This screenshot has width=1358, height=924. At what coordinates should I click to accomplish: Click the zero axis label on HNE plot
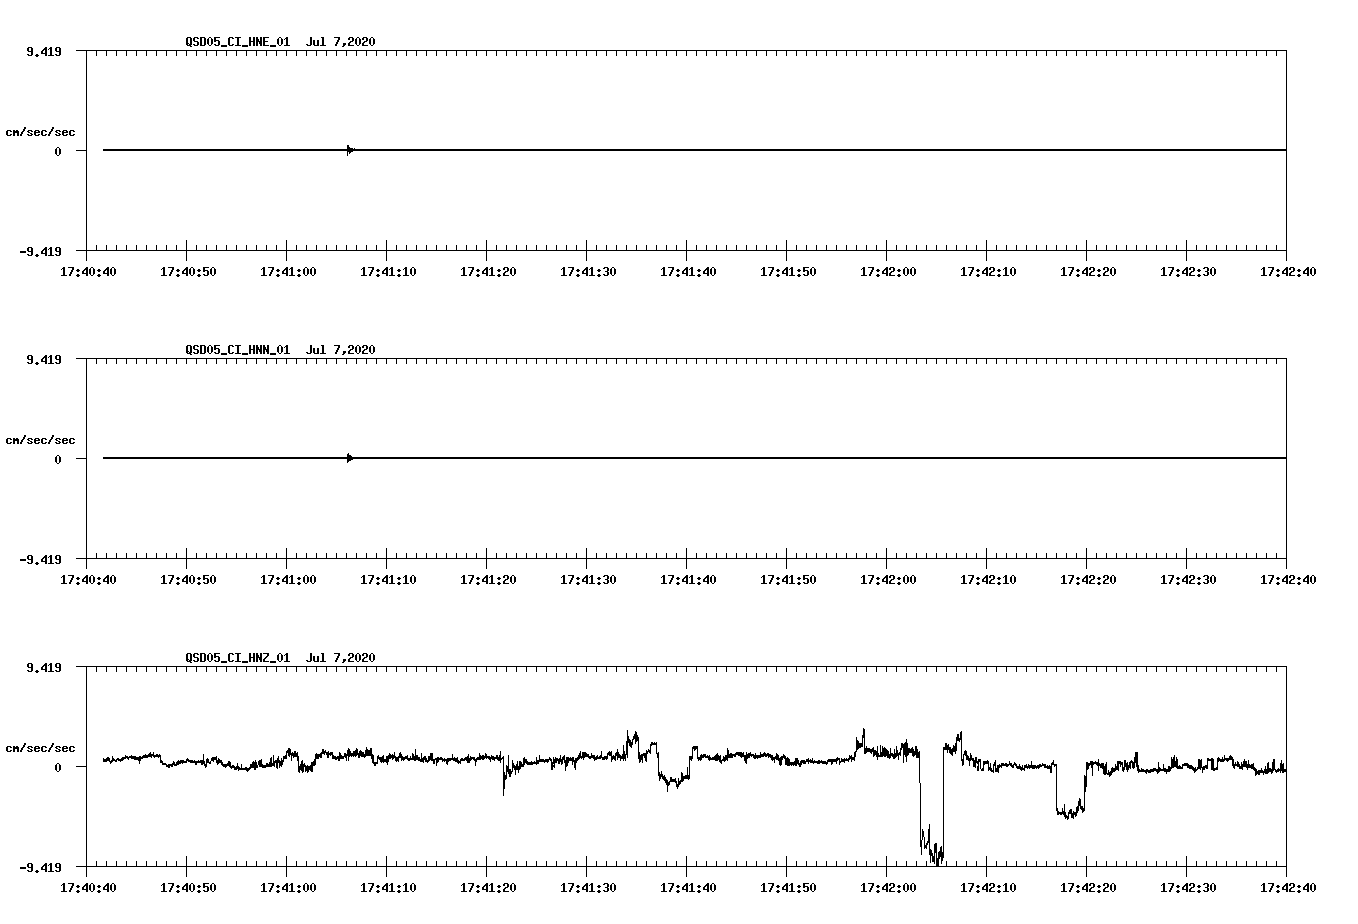coord(58,151)
